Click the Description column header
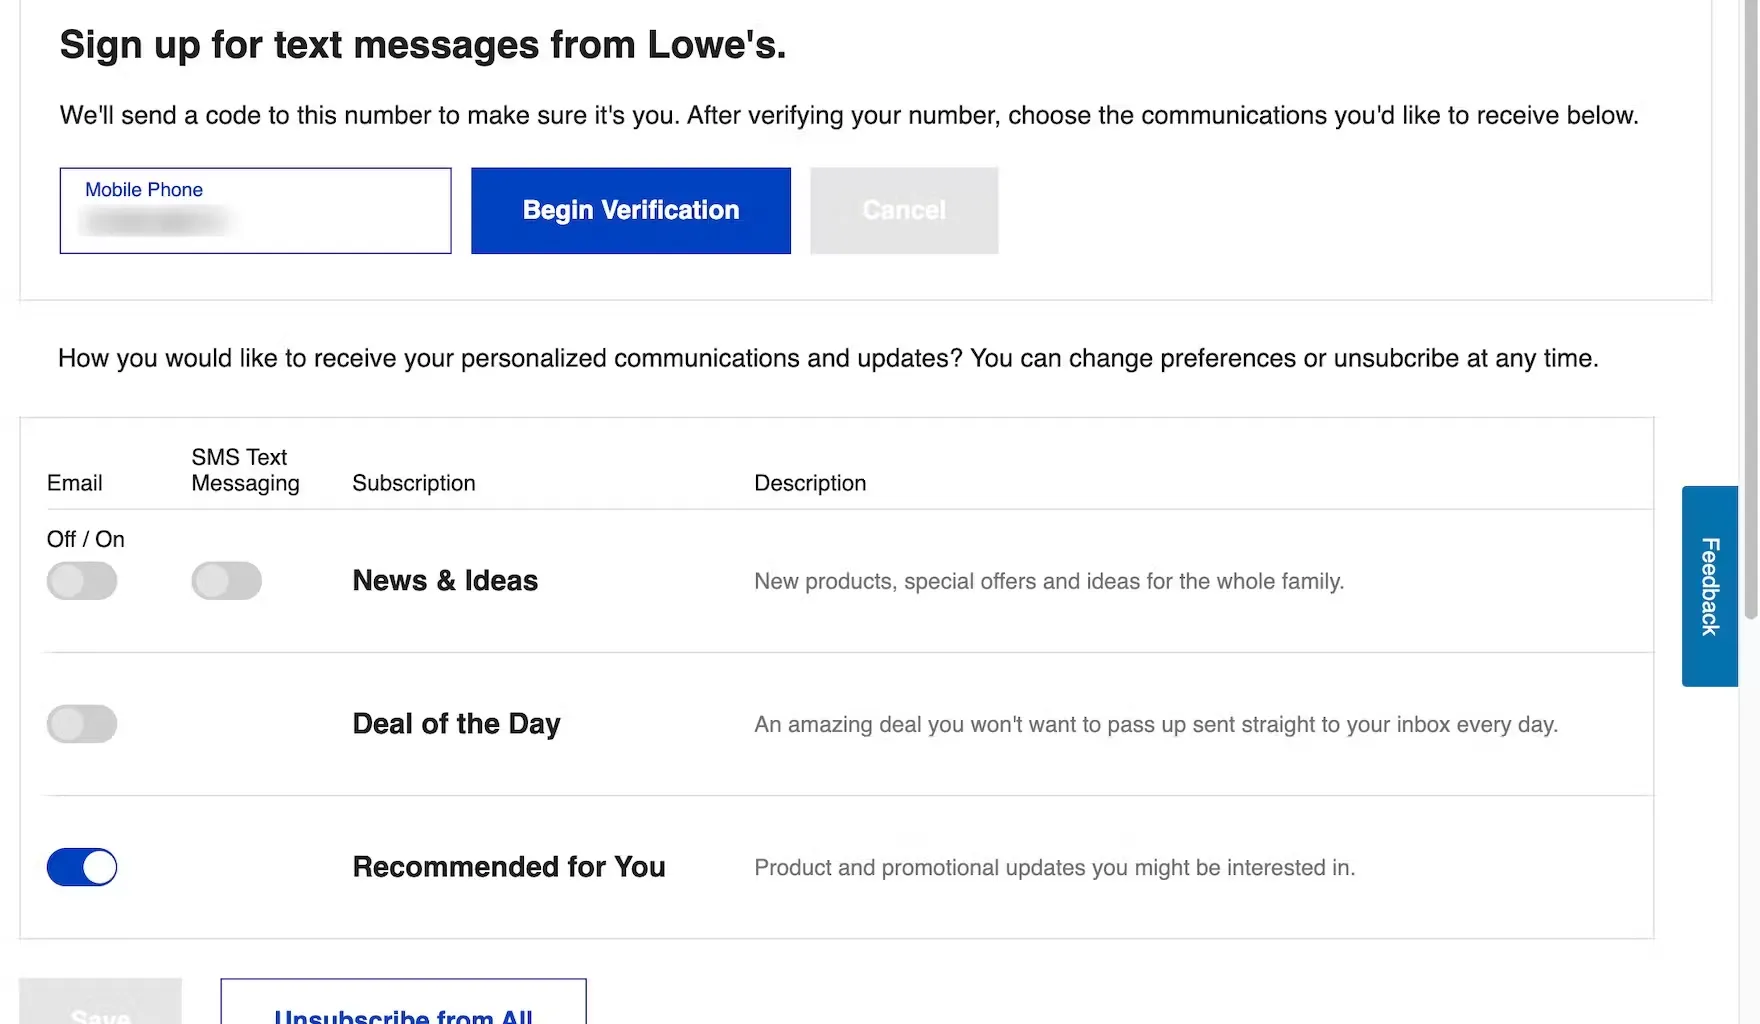 (x=810, y=483)
